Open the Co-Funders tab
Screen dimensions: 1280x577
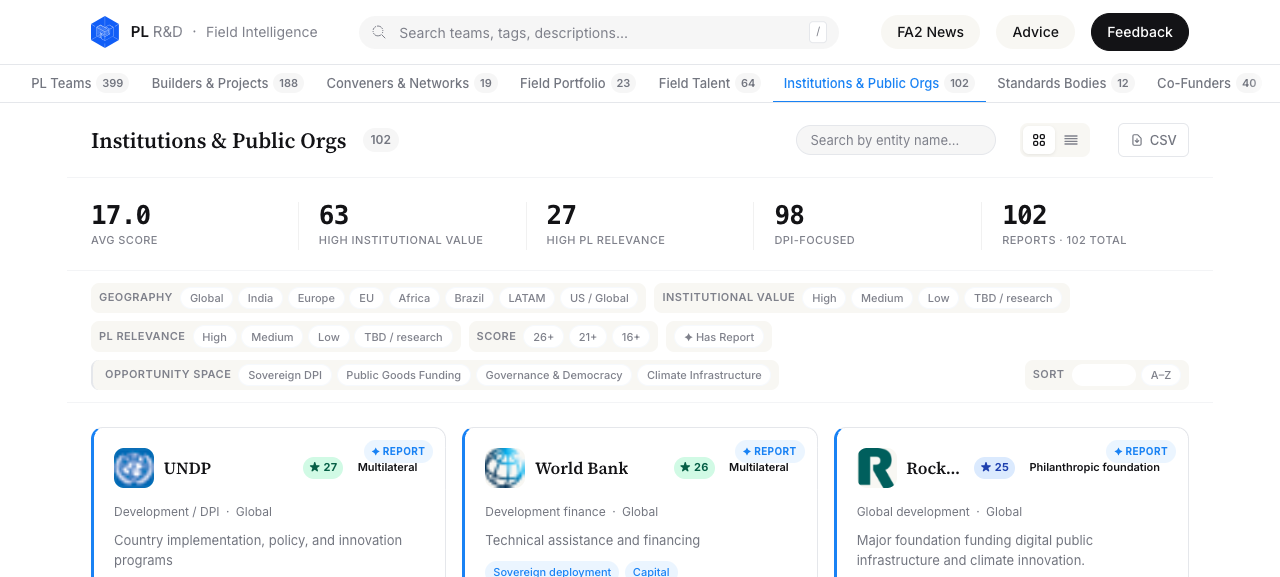[1208, 83]
